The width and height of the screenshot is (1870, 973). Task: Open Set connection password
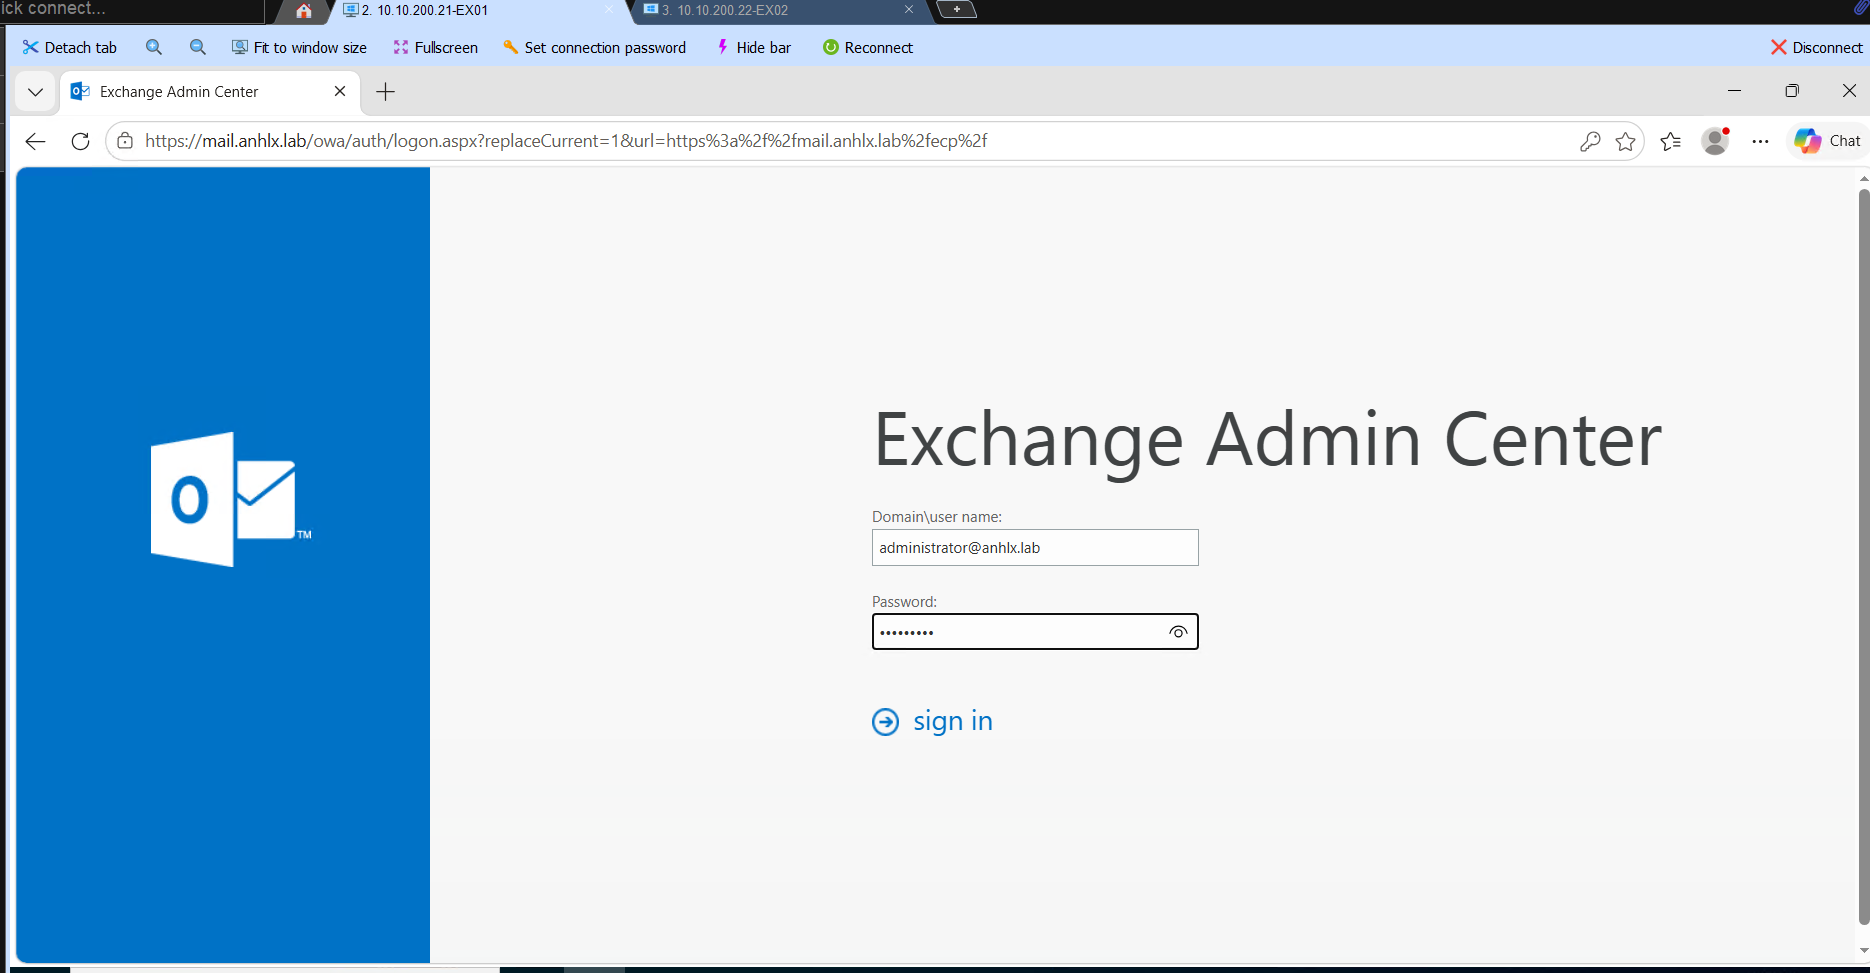594,47
